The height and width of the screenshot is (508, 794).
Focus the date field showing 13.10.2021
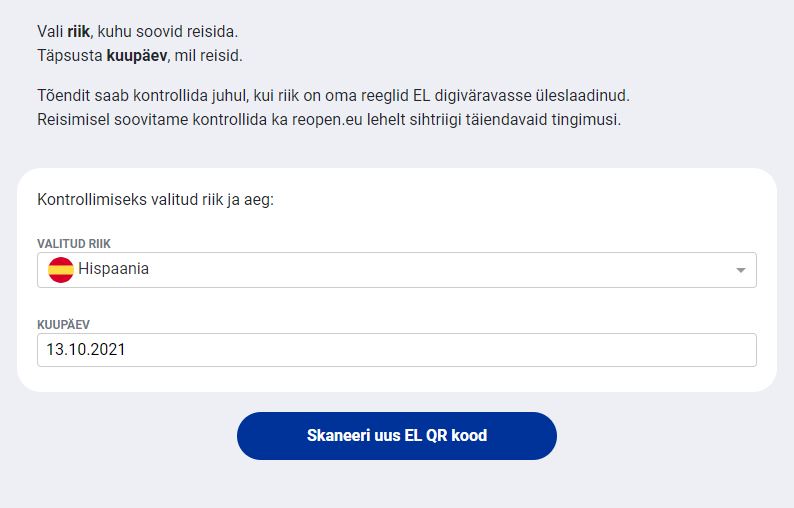(396, 350)
